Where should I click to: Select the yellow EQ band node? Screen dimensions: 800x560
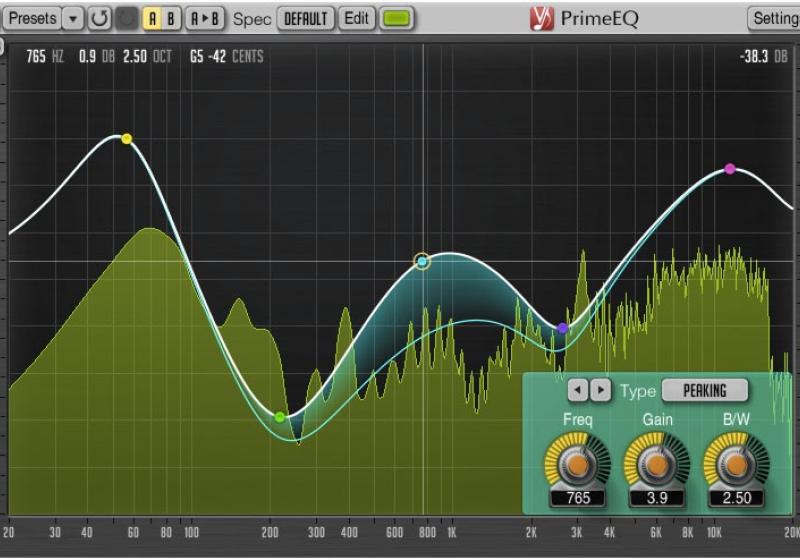pyautogui.click(x=126, y=139)
